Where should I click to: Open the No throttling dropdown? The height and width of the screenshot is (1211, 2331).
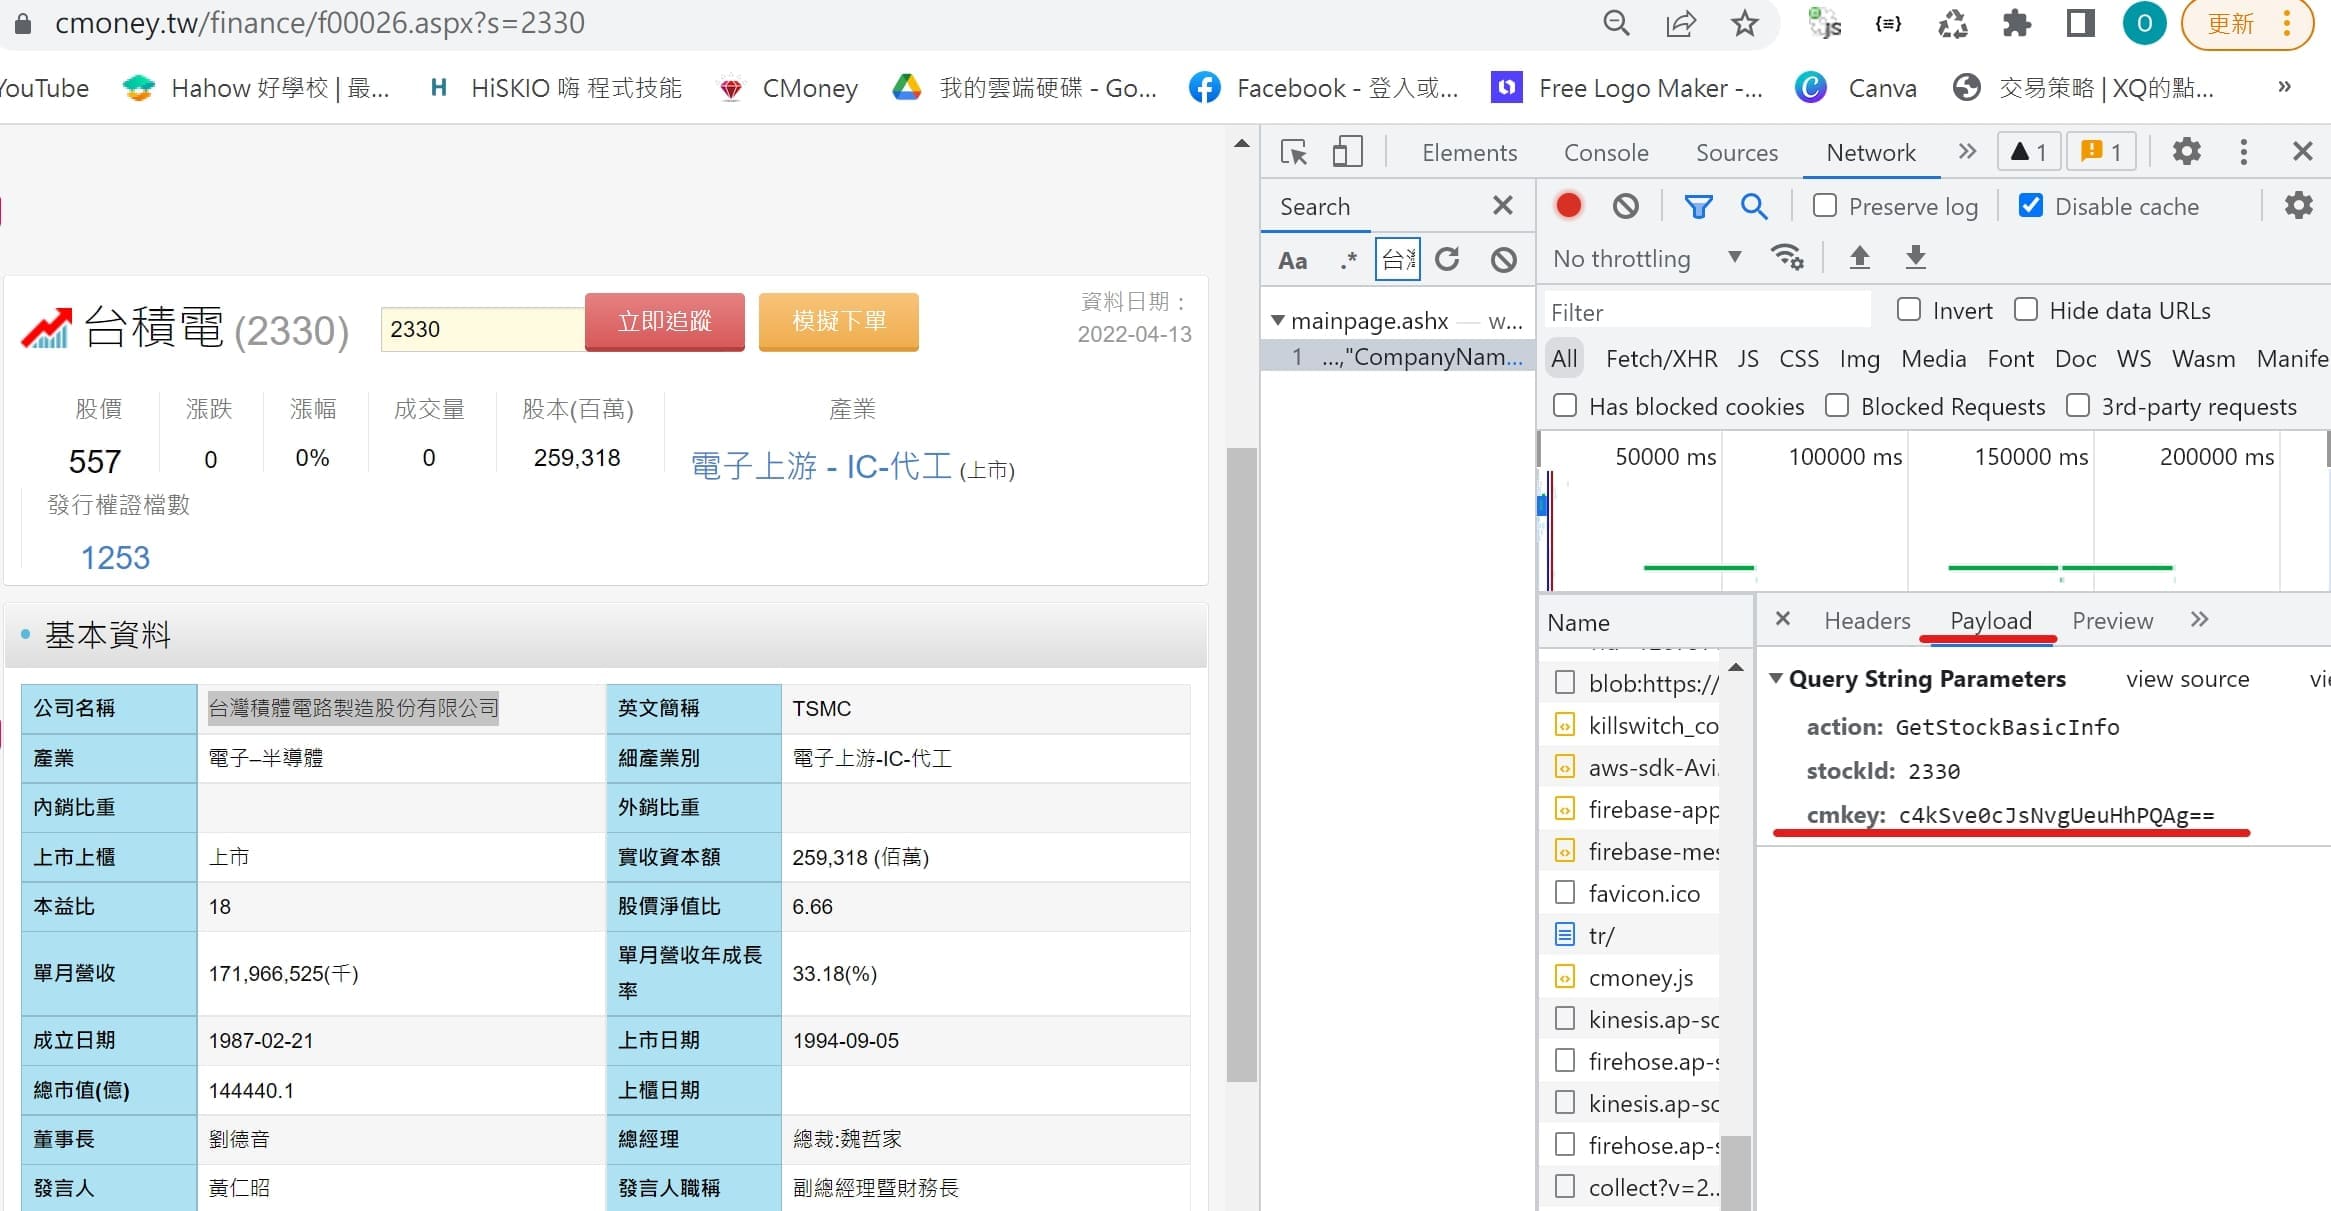[1647, 258]
